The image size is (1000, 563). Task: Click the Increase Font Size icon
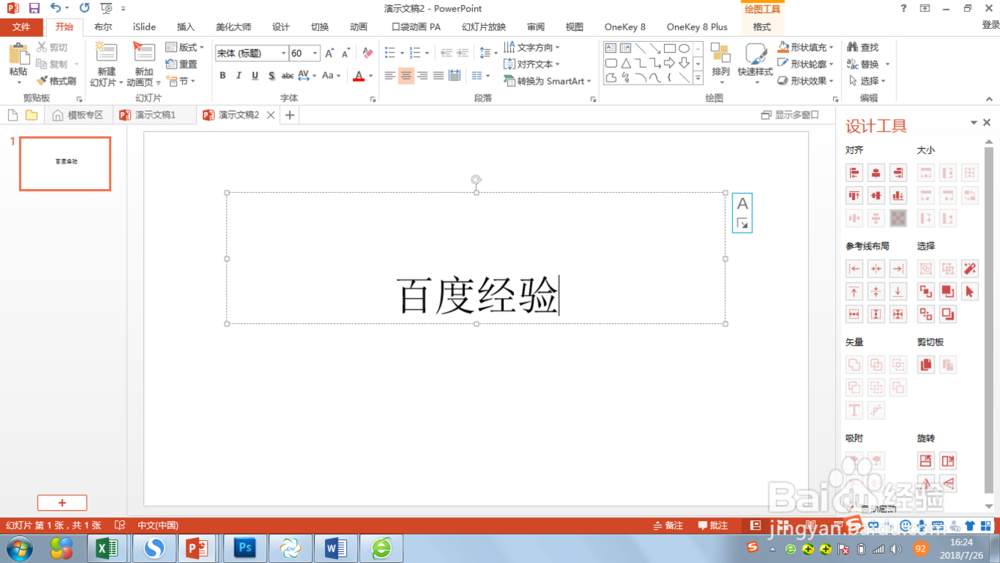(329, 54)
